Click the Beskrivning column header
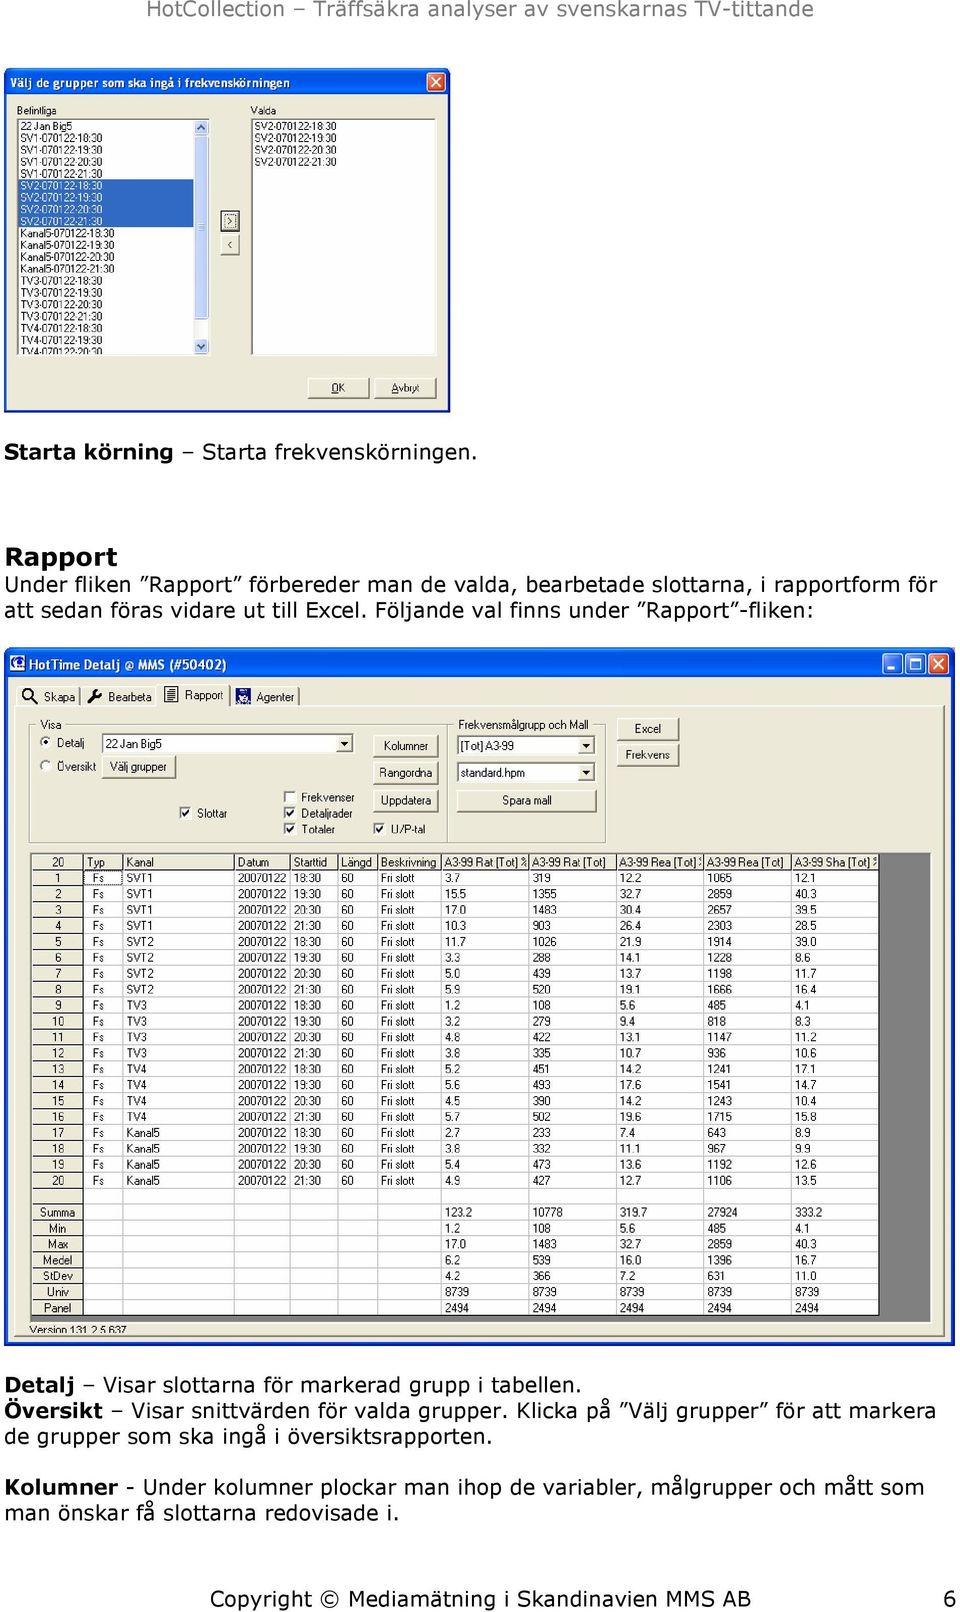 [x=409, y=862]
